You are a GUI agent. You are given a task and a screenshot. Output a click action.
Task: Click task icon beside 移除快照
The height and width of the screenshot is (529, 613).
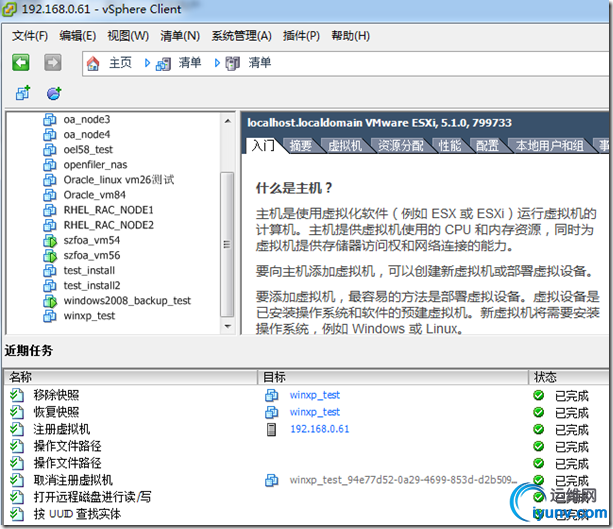click(x=16, y=395)
